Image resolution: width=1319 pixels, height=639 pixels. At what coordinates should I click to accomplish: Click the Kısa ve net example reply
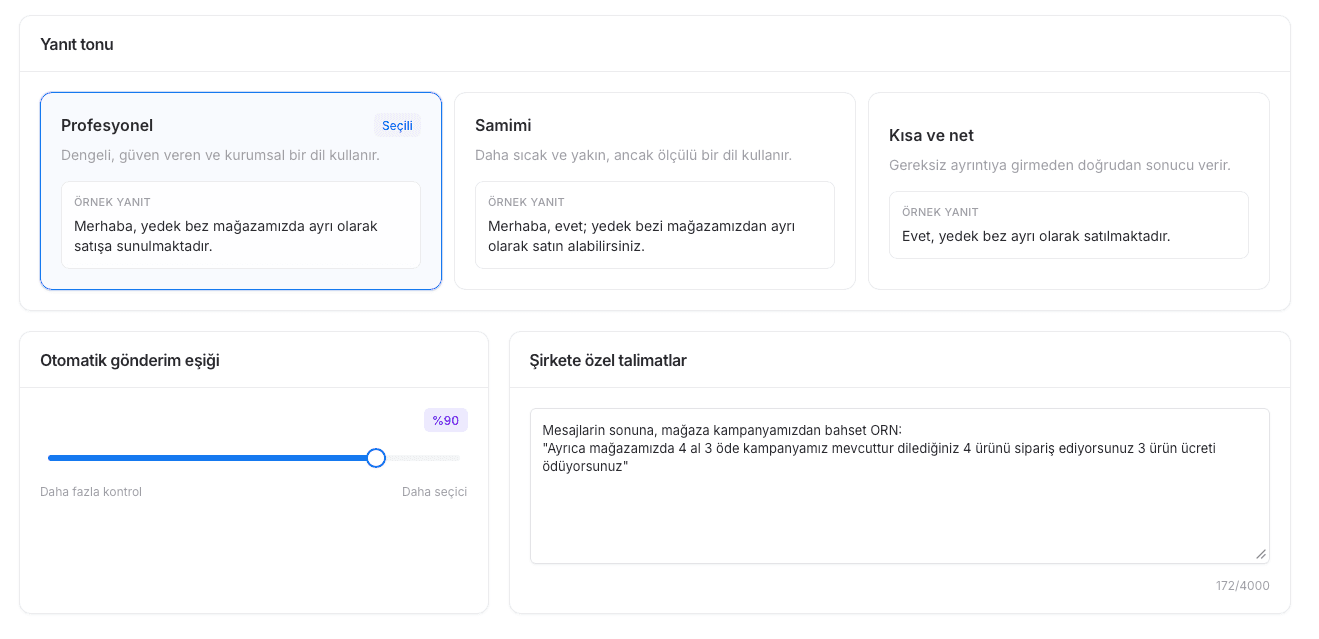(x=1069, y=225)
